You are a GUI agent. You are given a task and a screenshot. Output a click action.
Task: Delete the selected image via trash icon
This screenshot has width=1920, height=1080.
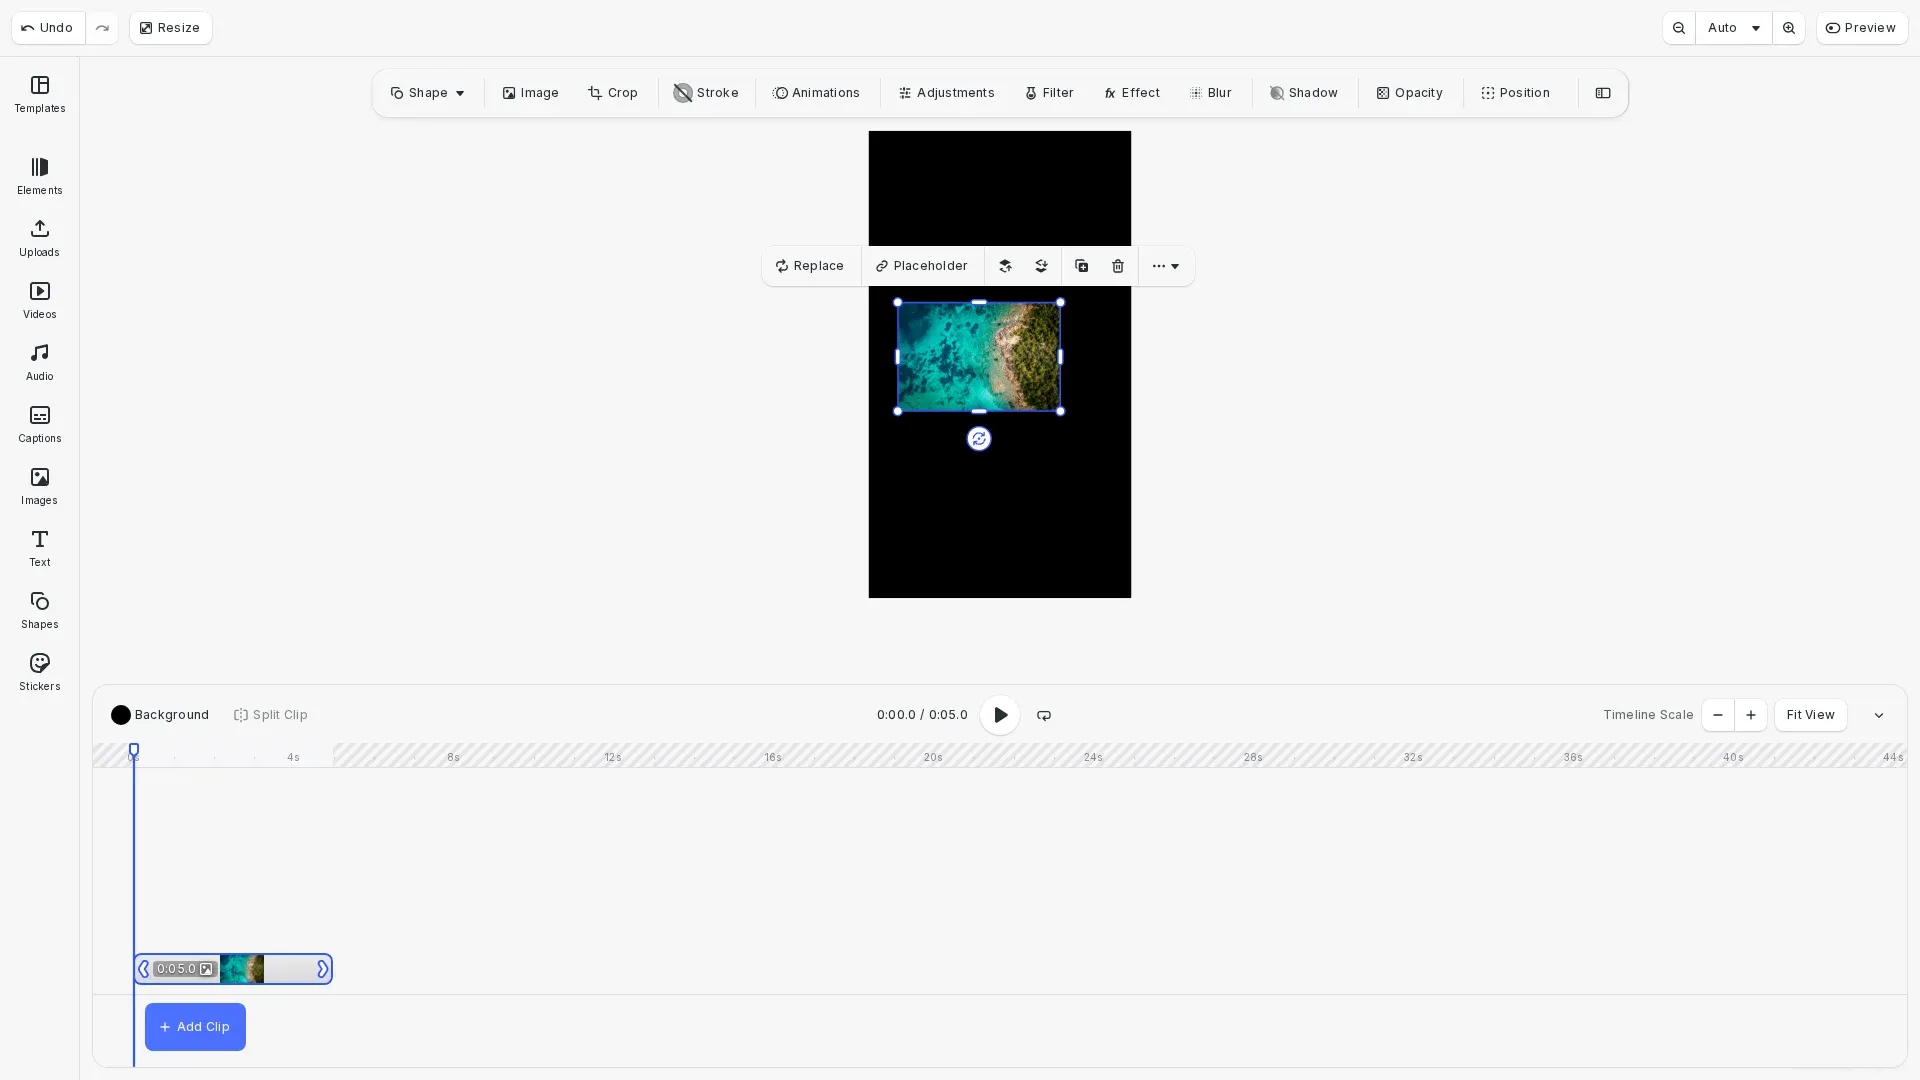(1117, 266)
